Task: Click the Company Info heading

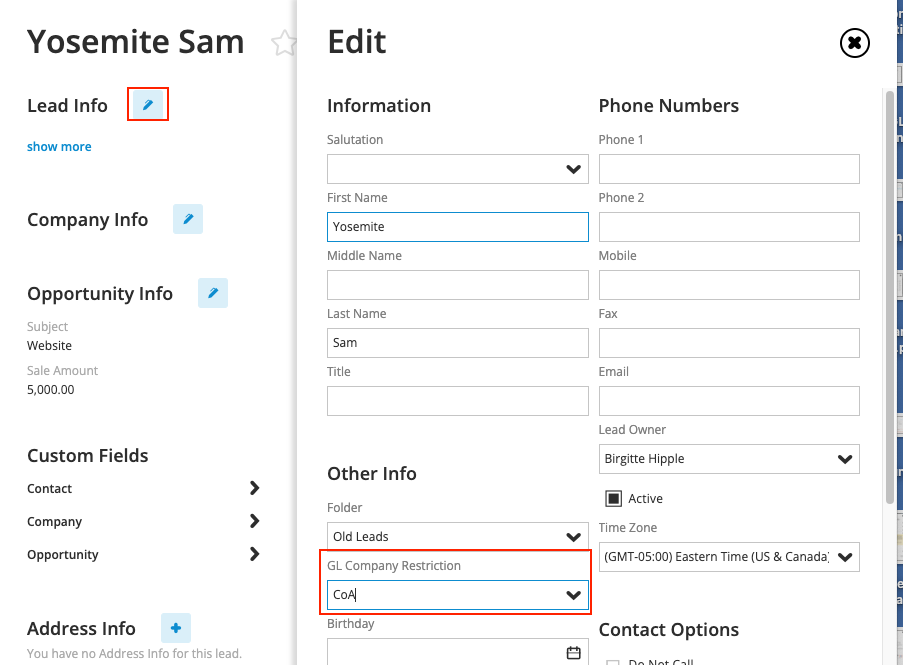Action: 88,219
